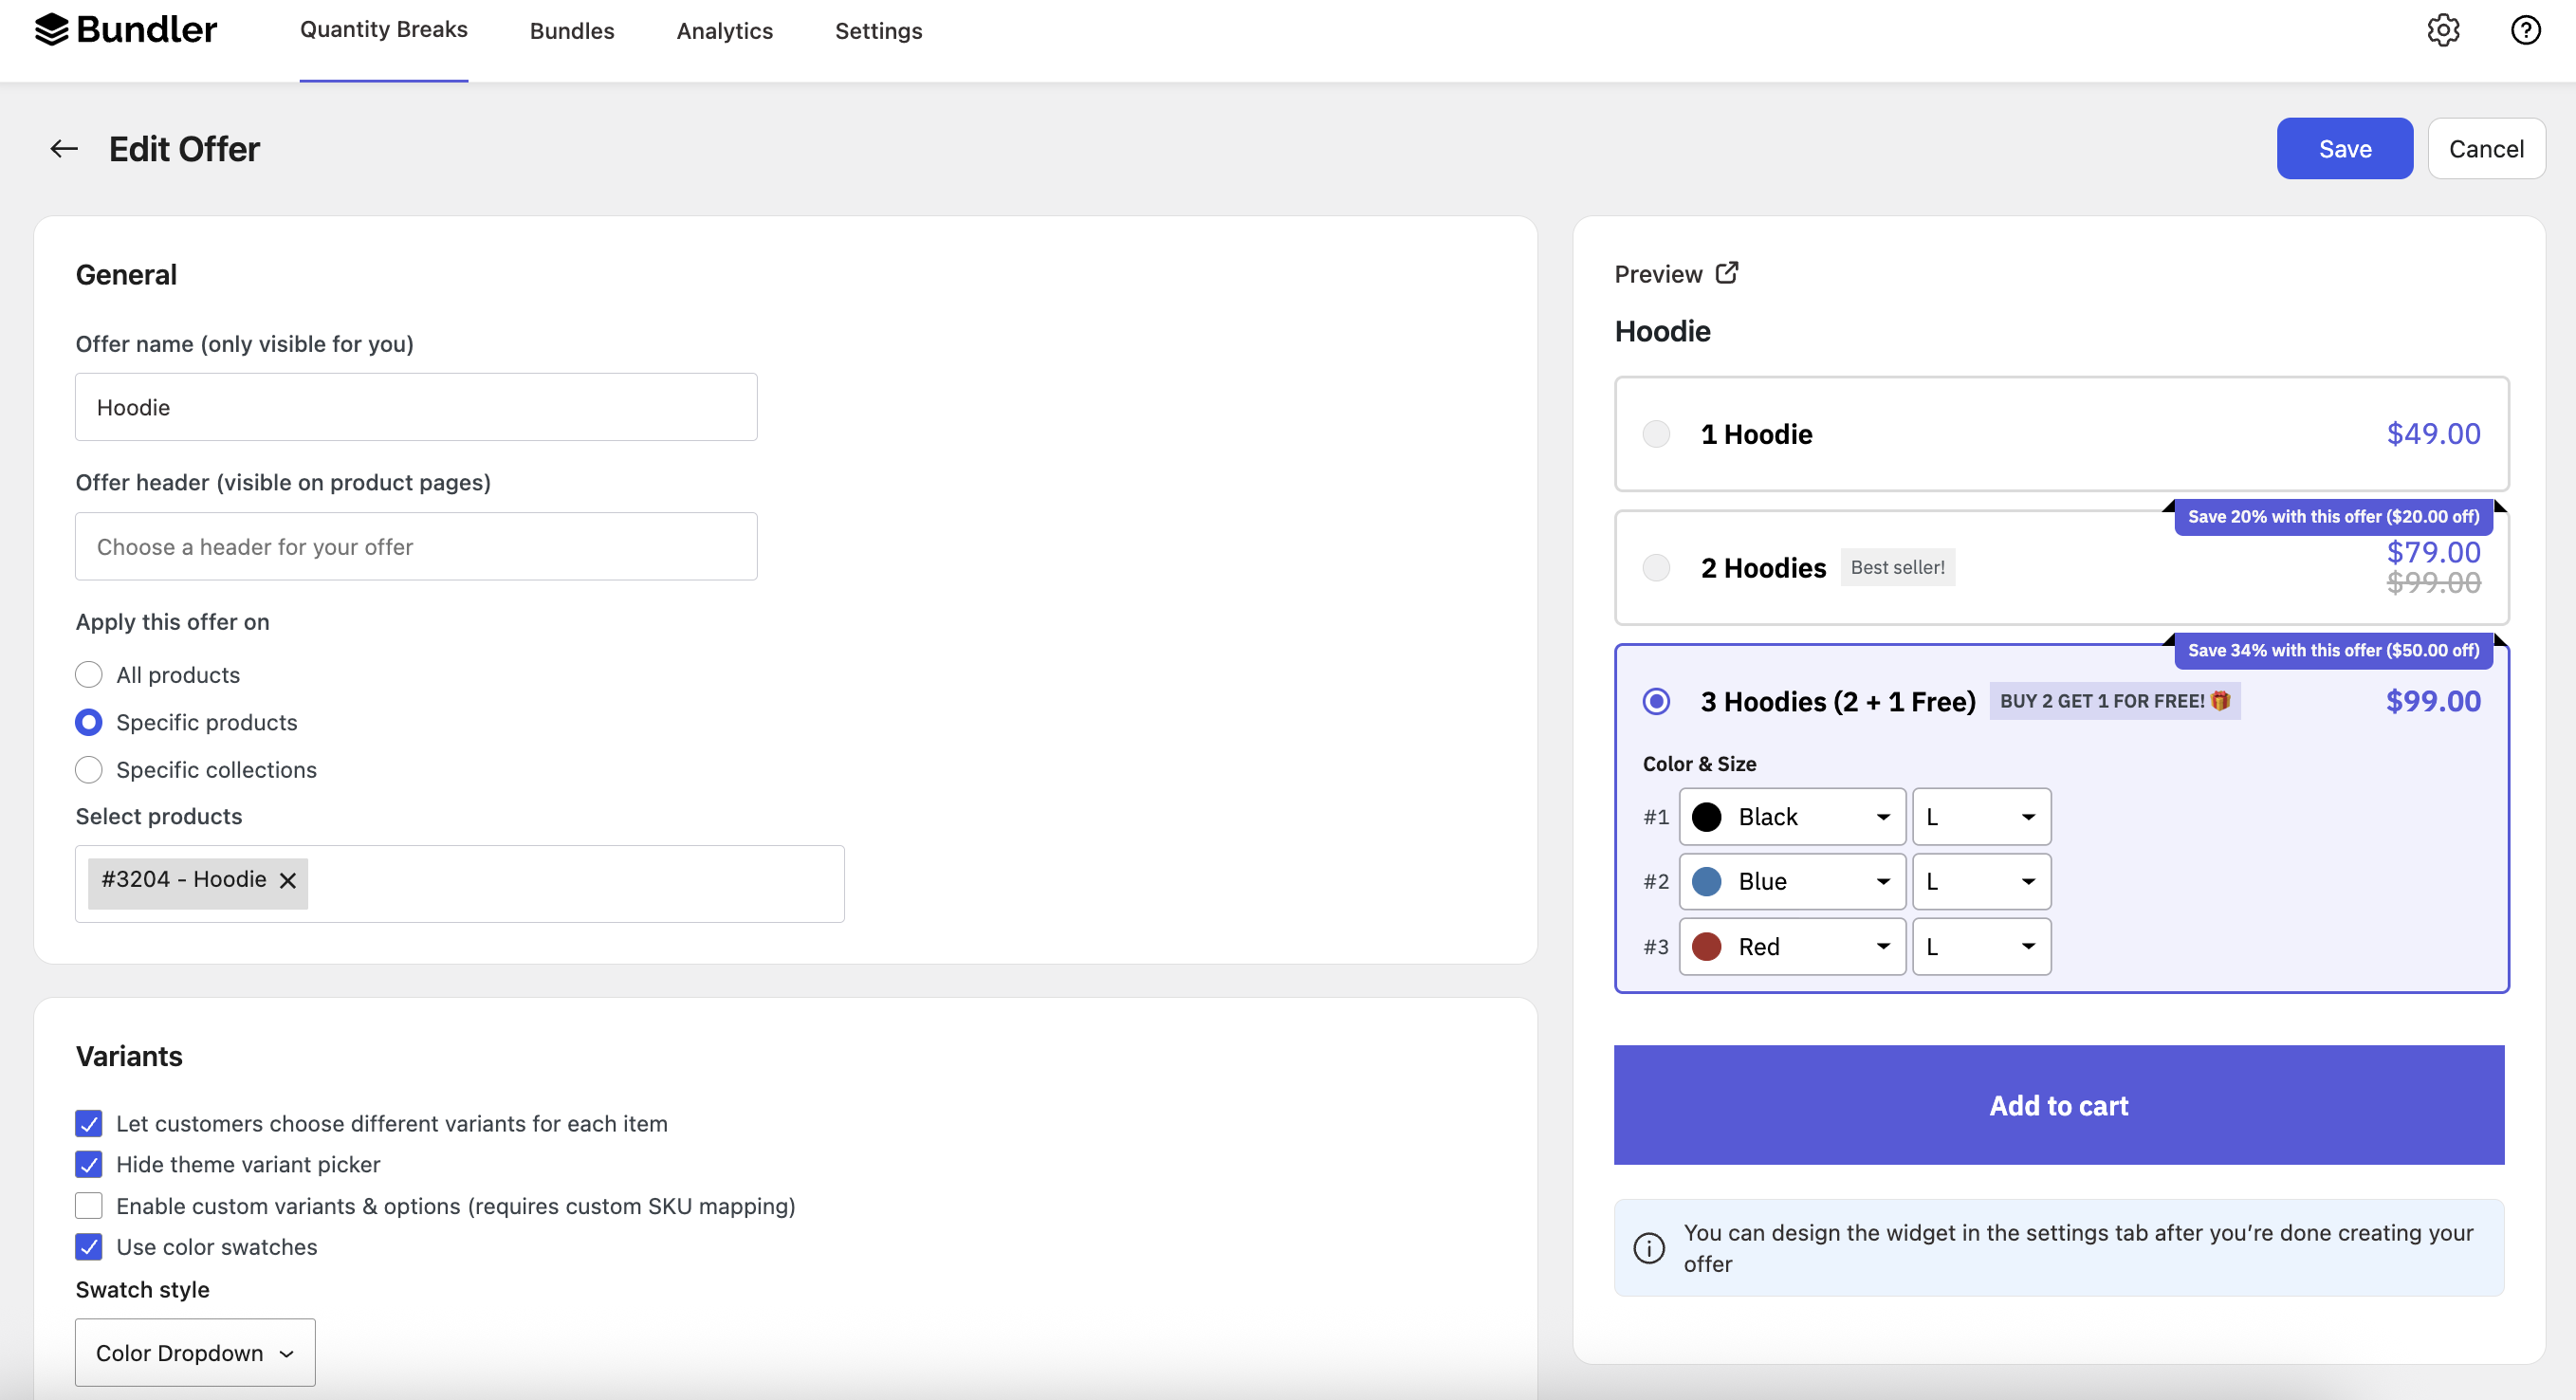Click the Add to cart button
The width and height of the screenshot is (2576, 1400).
2059,1105
